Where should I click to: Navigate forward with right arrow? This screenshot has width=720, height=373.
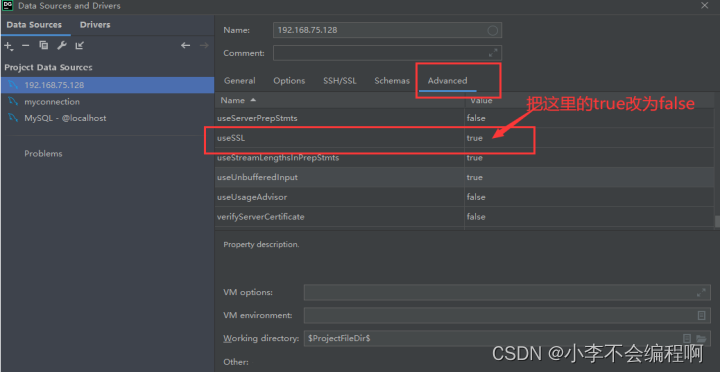click(204, 45)
